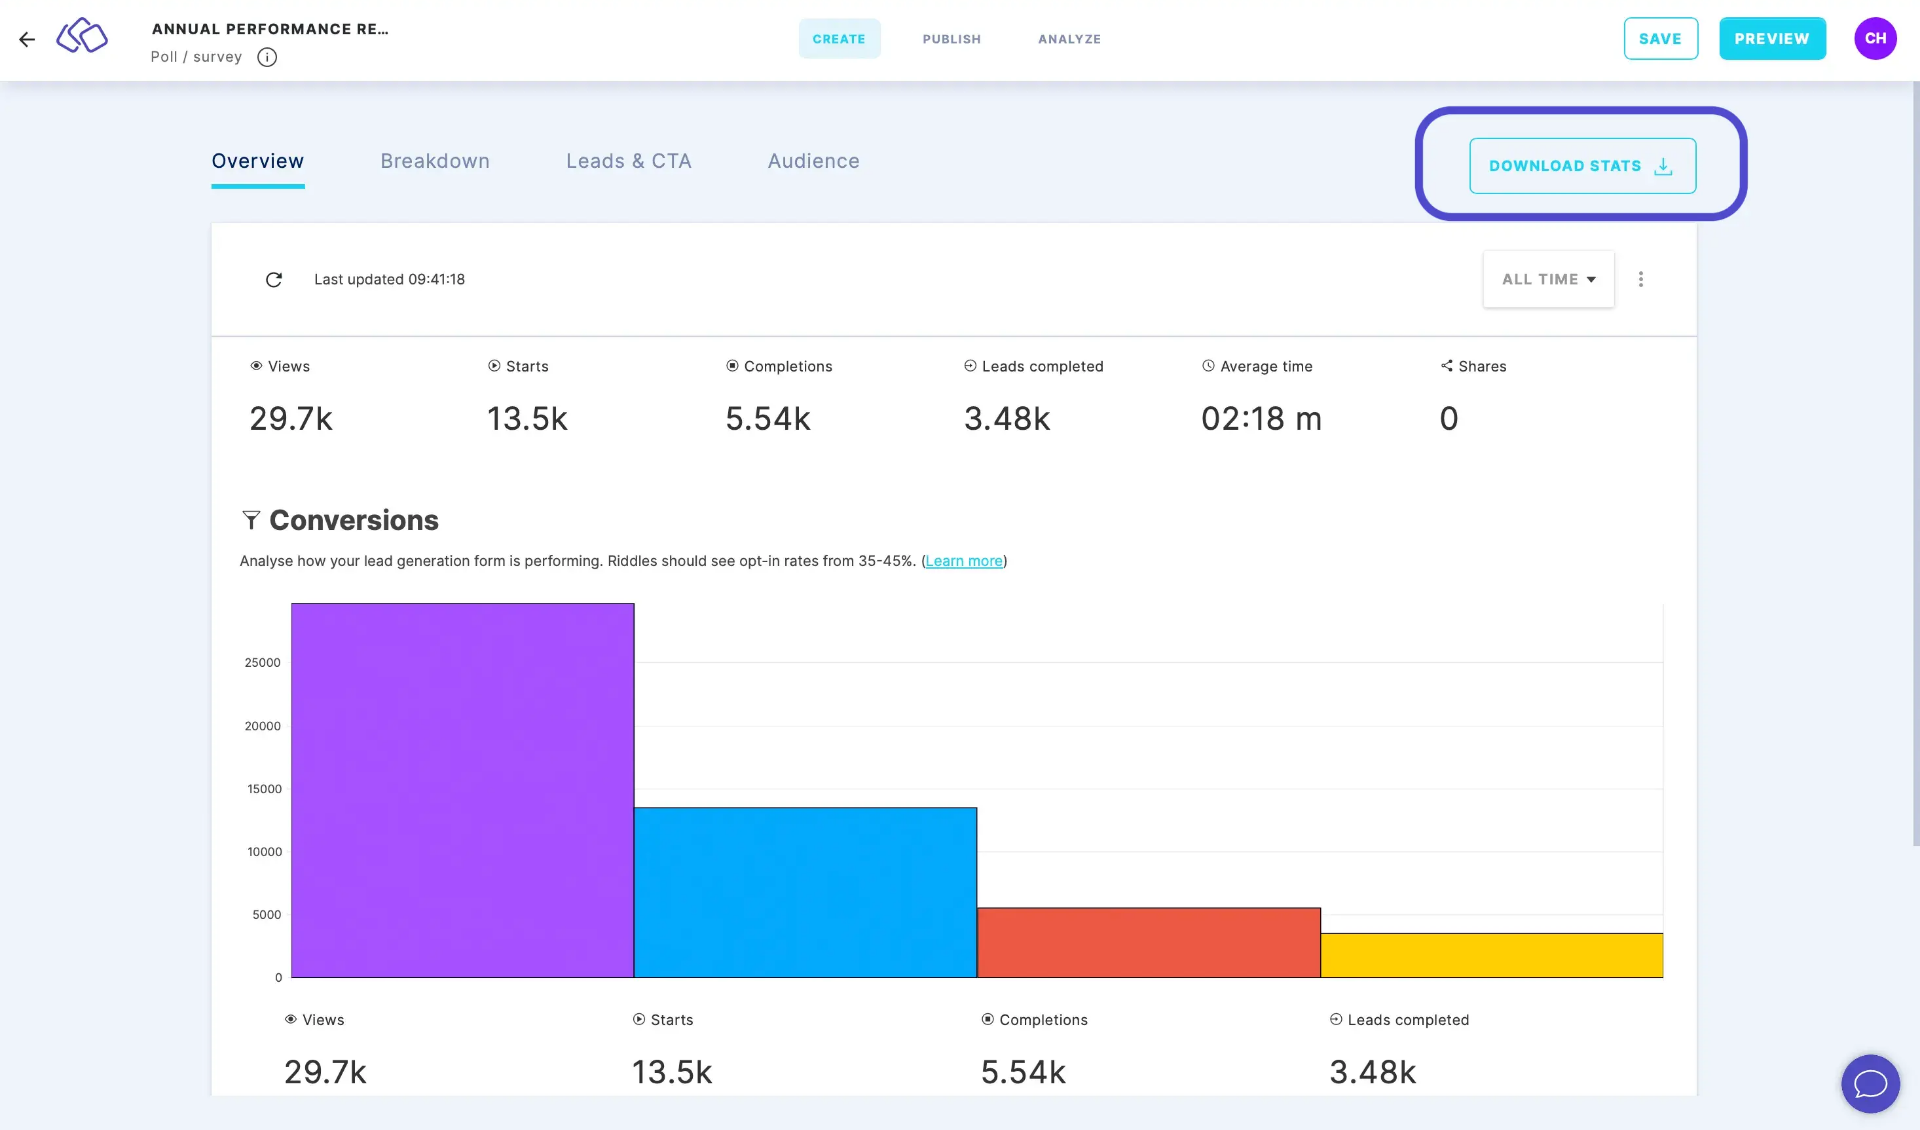Viewport: 1920px width, 1130px height.
Task: Switch to the Breakdown tab
Action: point(435,161)
